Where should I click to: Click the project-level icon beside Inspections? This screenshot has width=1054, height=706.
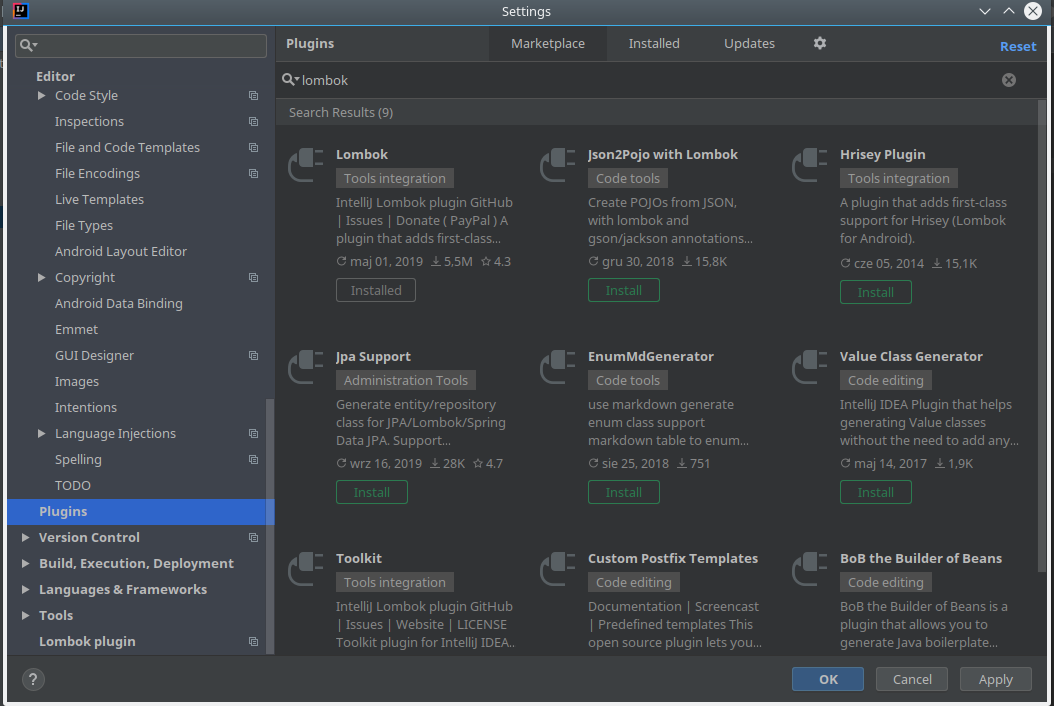point(253,122)
